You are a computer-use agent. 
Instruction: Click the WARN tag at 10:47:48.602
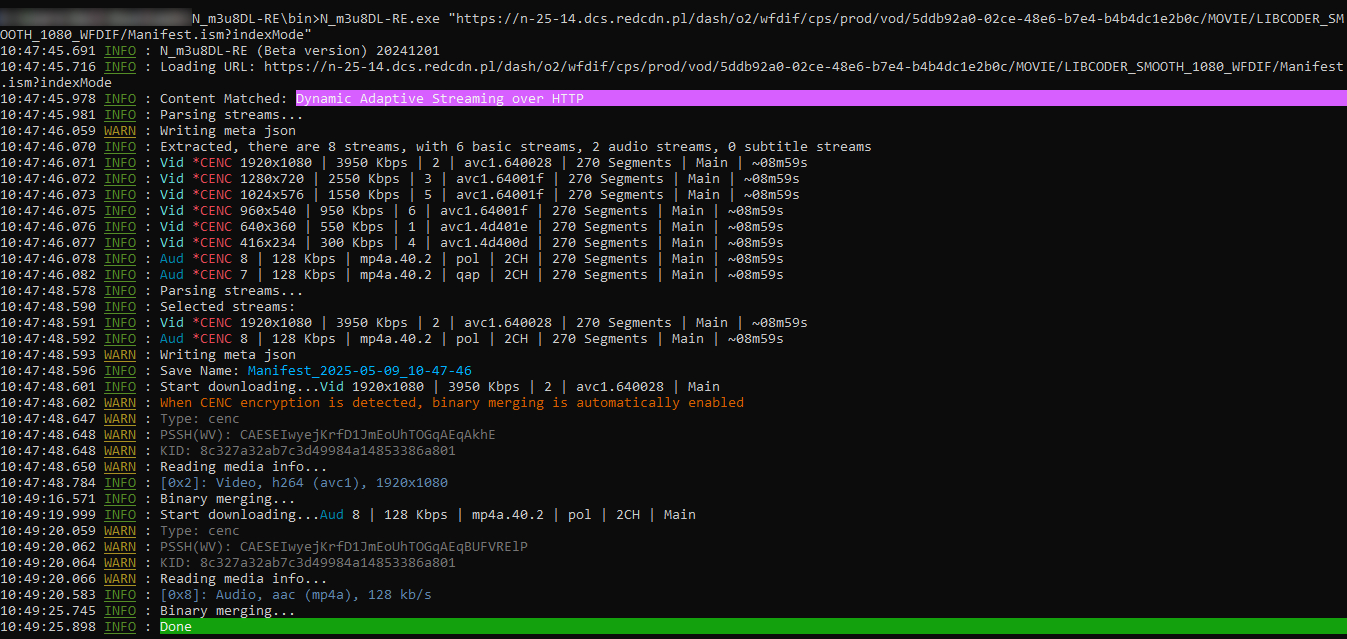click(x=120, y=403)
